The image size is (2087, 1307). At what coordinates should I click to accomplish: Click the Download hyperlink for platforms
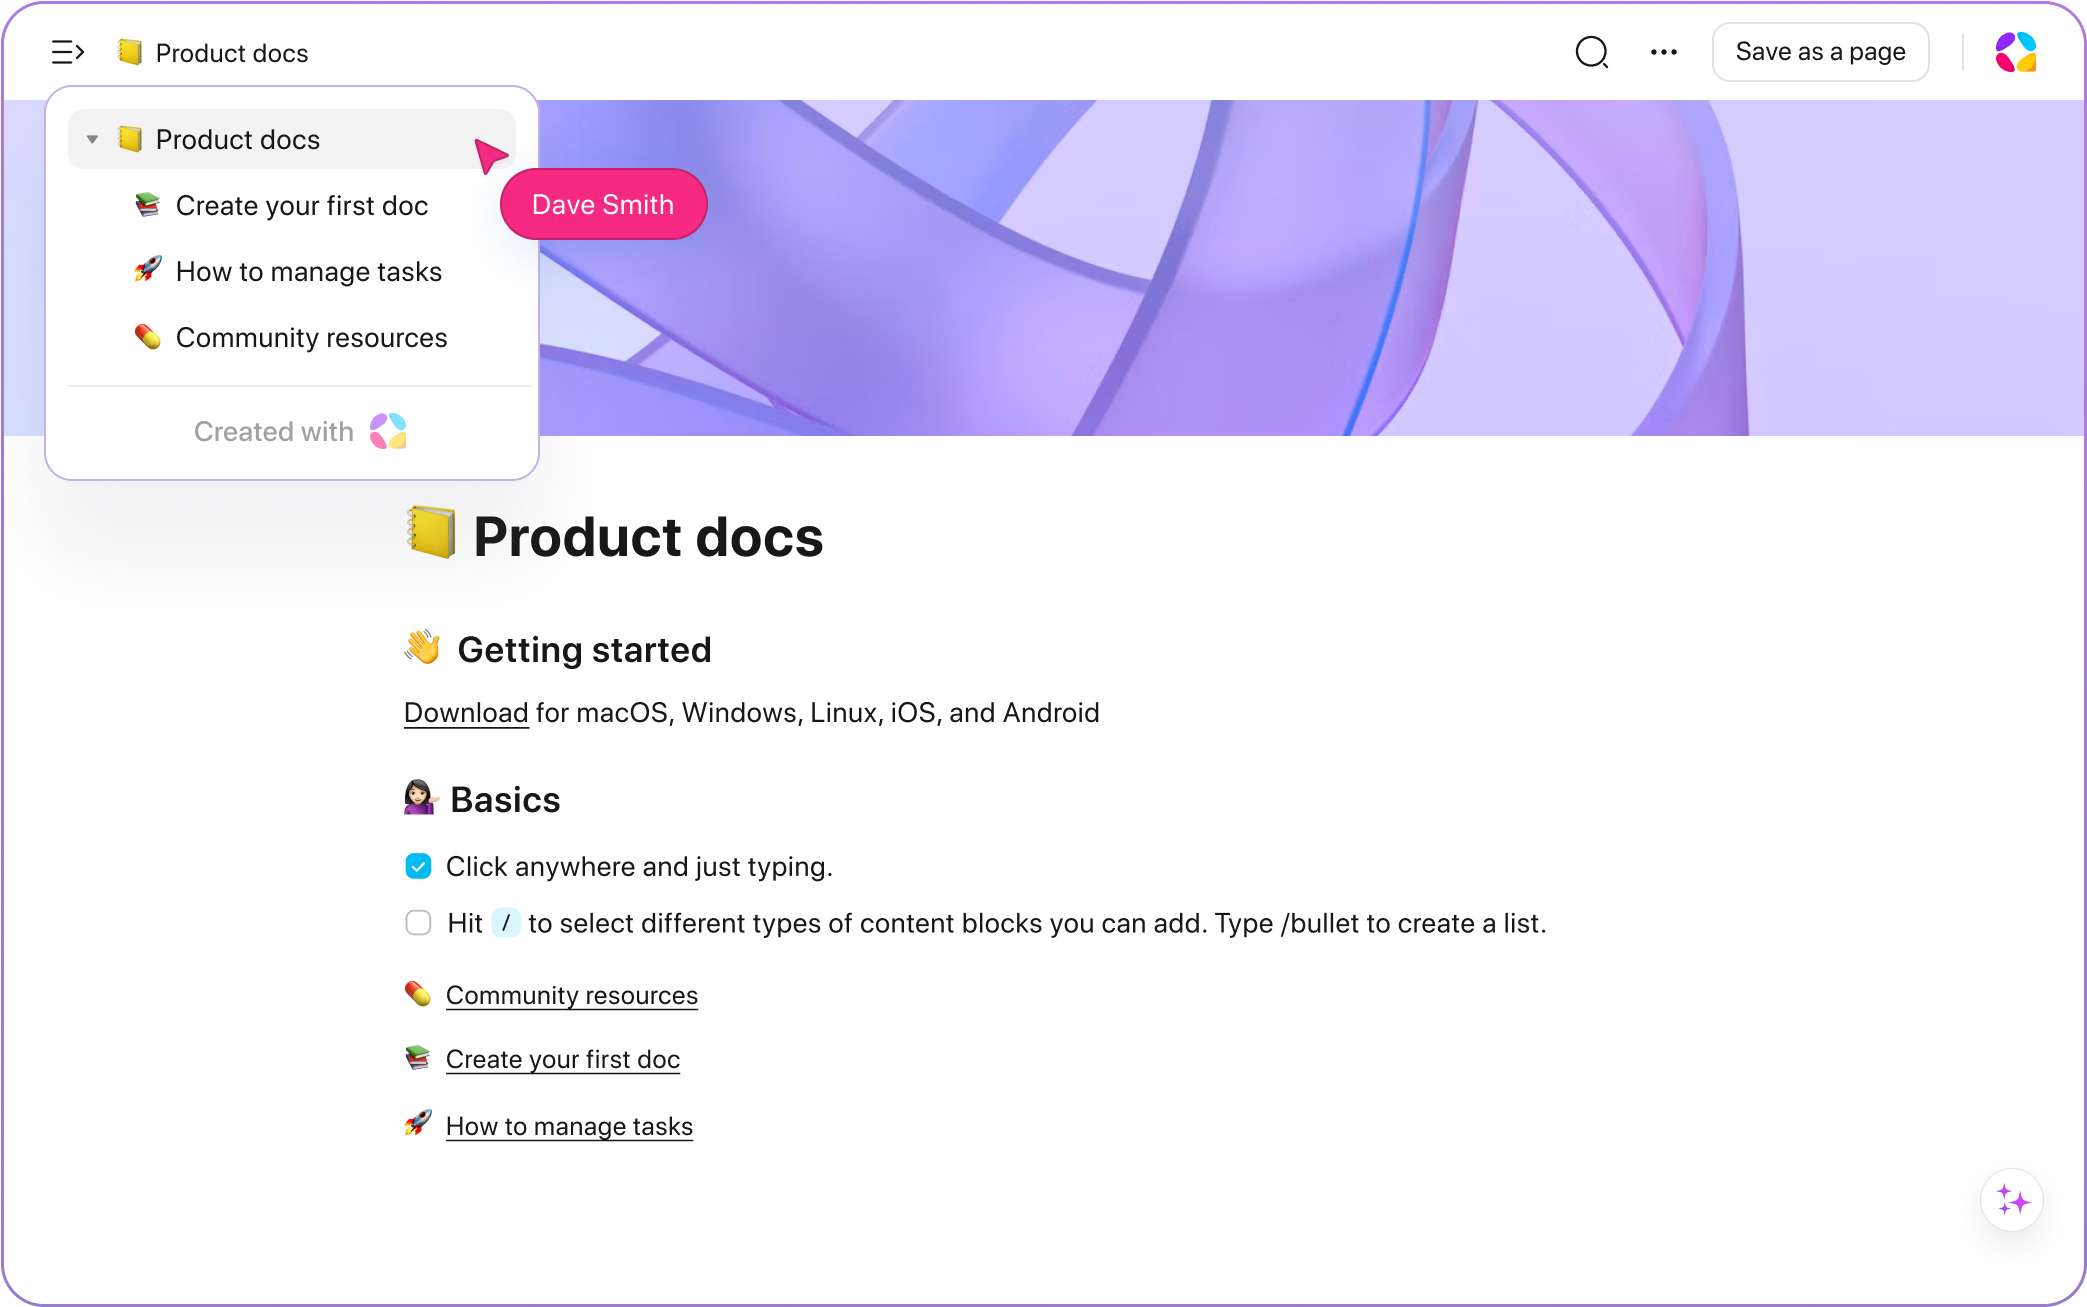[465, 712]
